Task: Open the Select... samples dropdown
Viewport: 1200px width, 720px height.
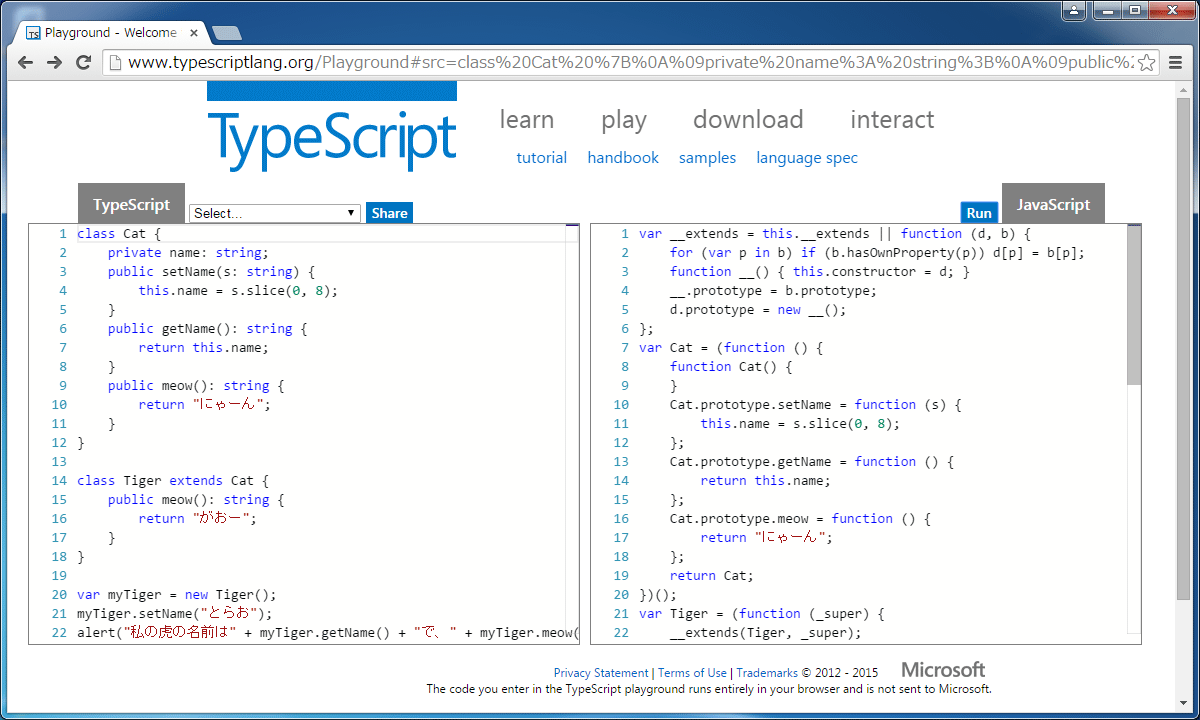Action: pyautogui.click(x=274, y=212)
